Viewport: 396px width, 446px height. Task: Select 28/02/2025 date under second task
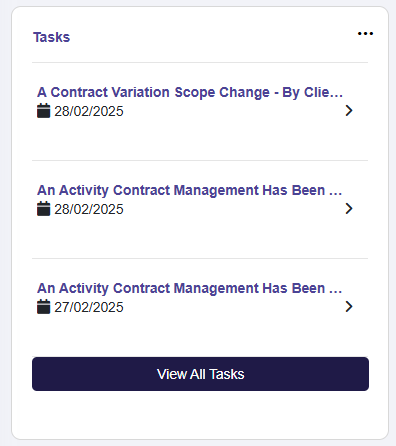click(89, 209)
